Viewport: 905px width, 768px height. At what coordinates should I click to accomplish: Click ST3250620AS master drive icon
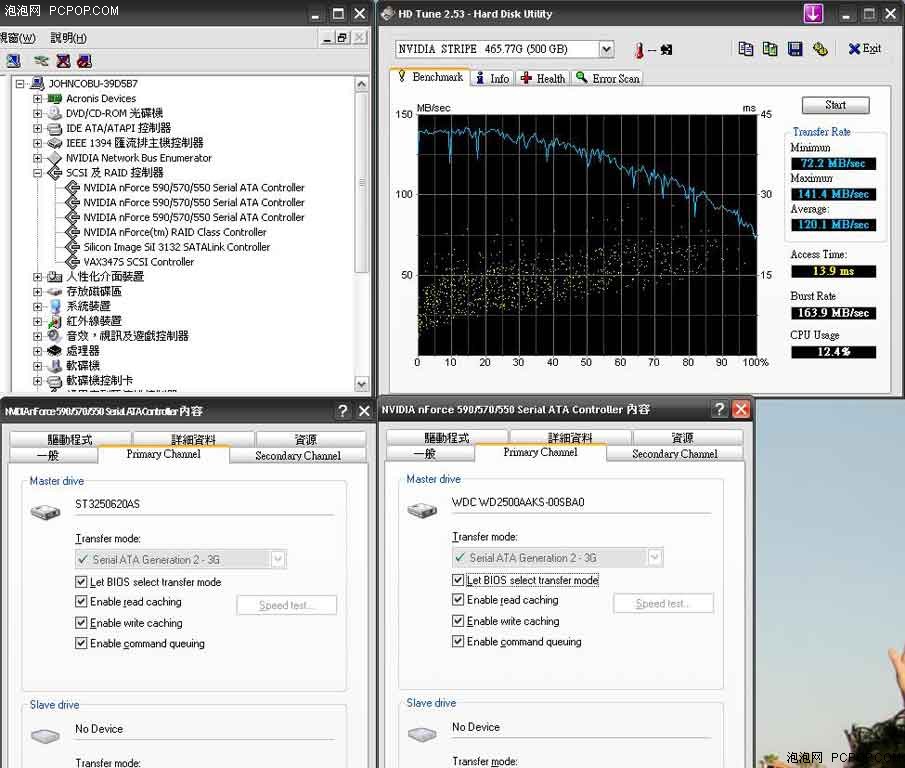pos(46,511)
